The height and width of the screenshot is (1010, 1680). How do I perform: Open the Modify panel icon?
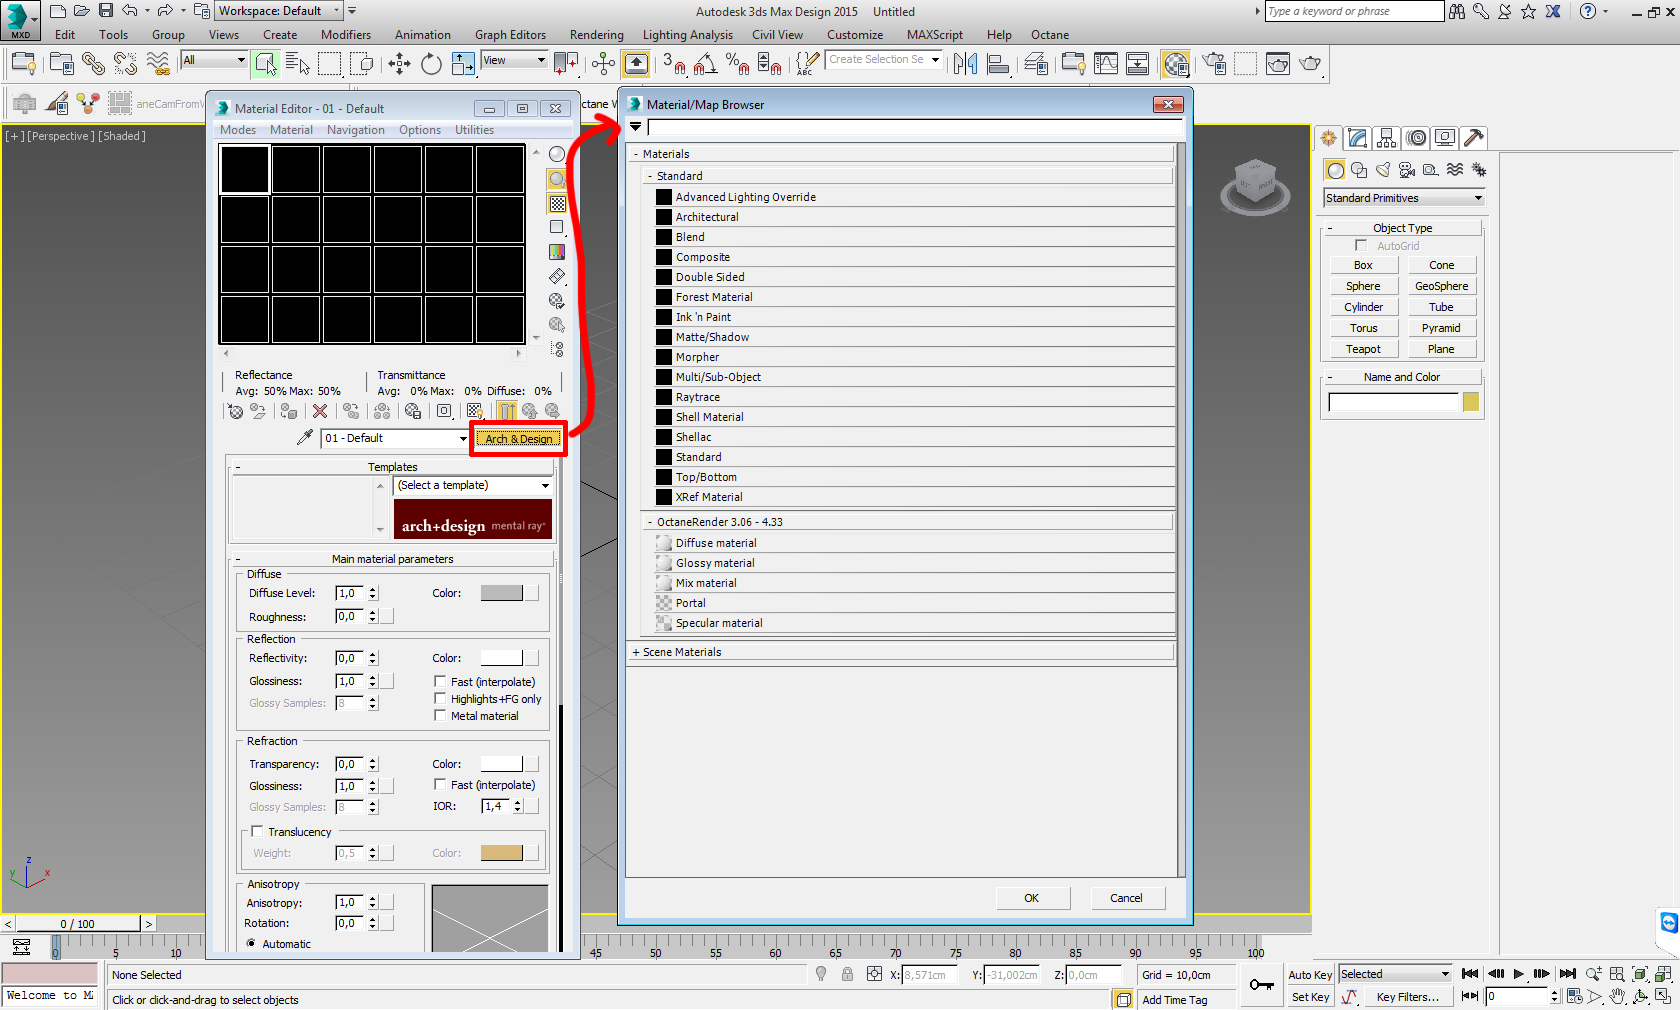pyautogui.click(x=1357, y=138)
